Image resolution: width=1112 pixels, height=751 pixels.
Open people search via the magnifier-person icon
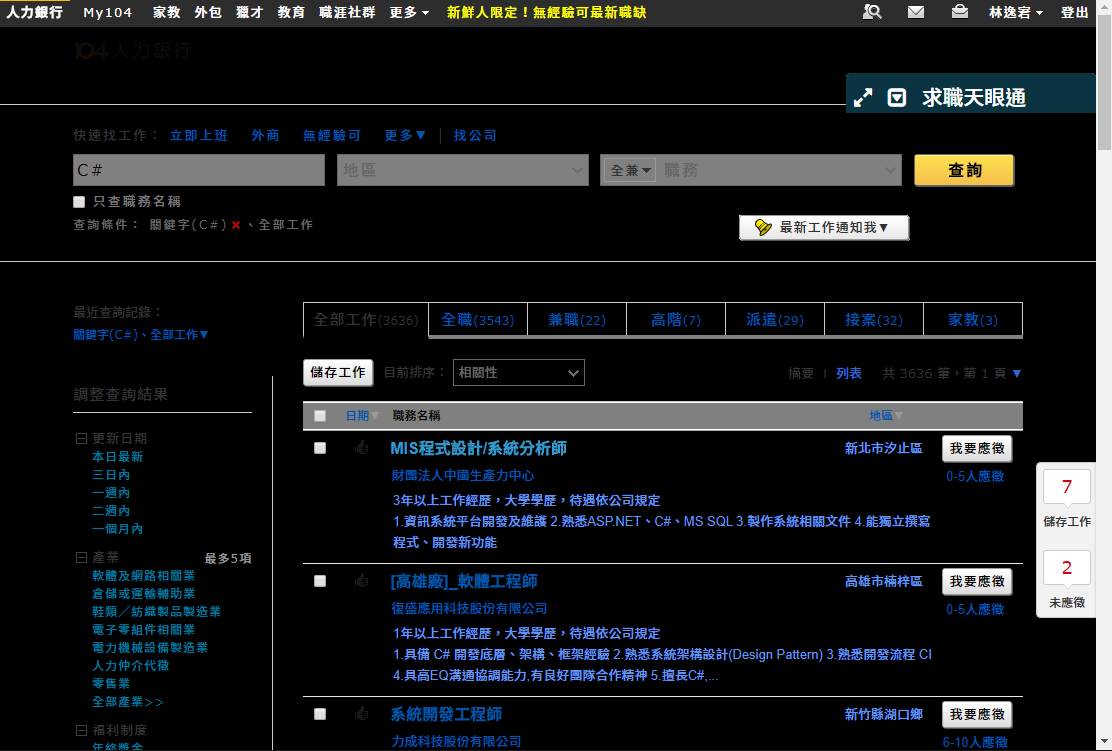(x=873, y=12)
